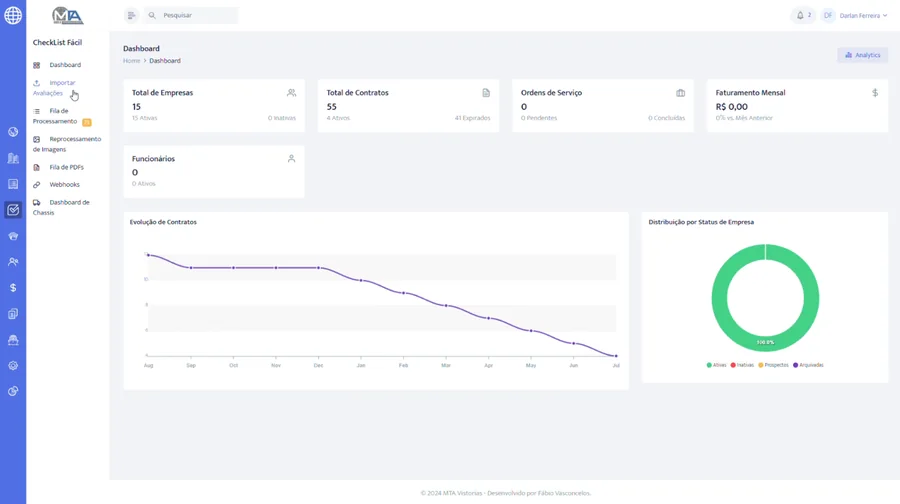
Task: Click the Pesquisar search field
Action: (191, 15)
